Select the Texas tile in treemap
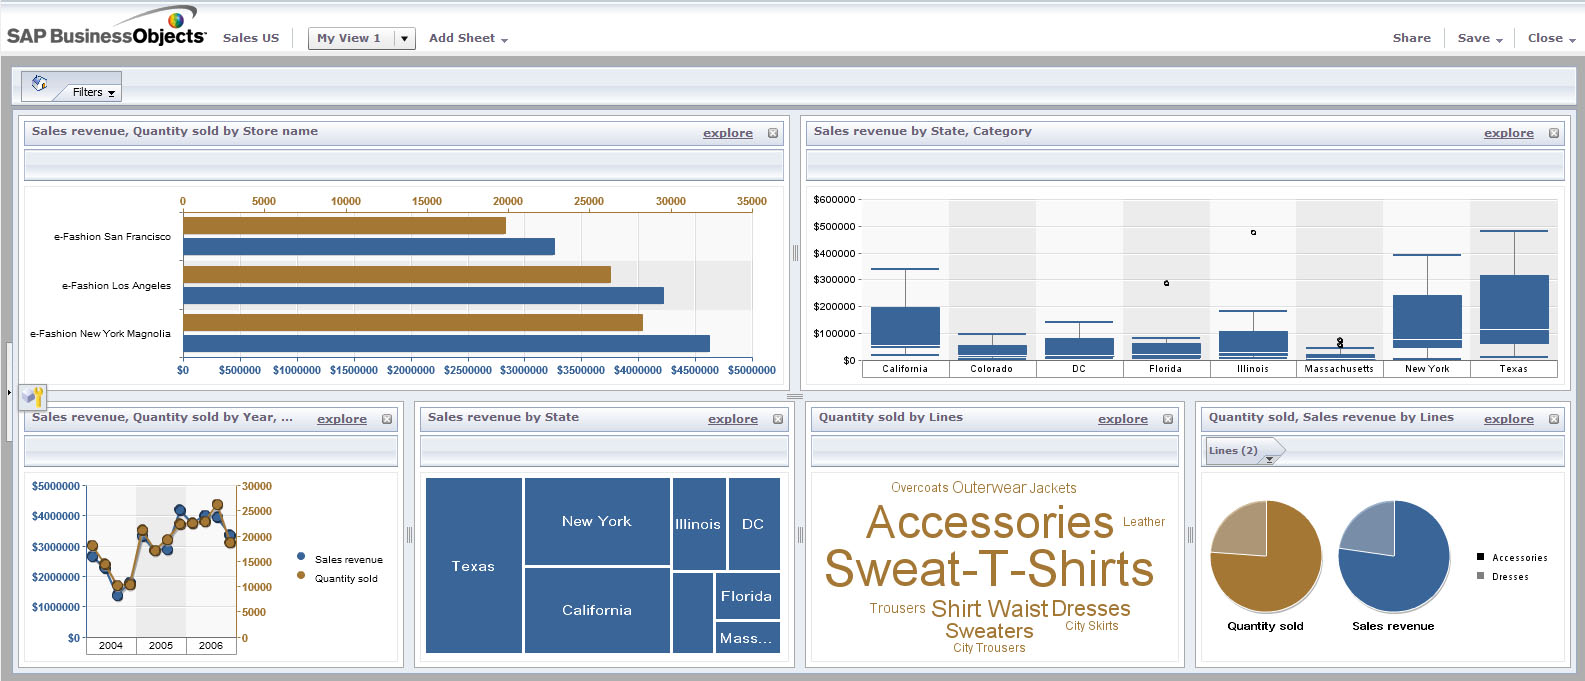This screenshot has height=681, width=1585. click(473, 566)
